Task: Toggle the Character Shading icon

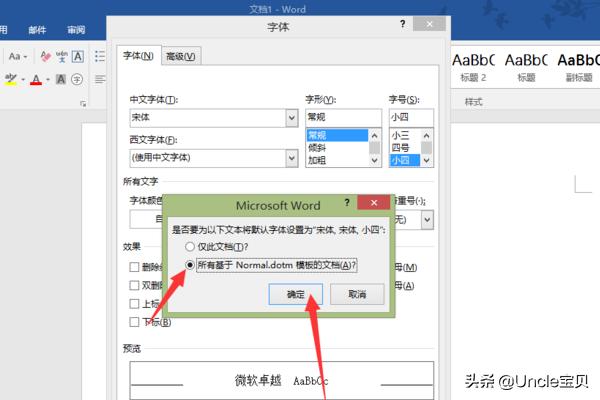Action: point(60,80)
